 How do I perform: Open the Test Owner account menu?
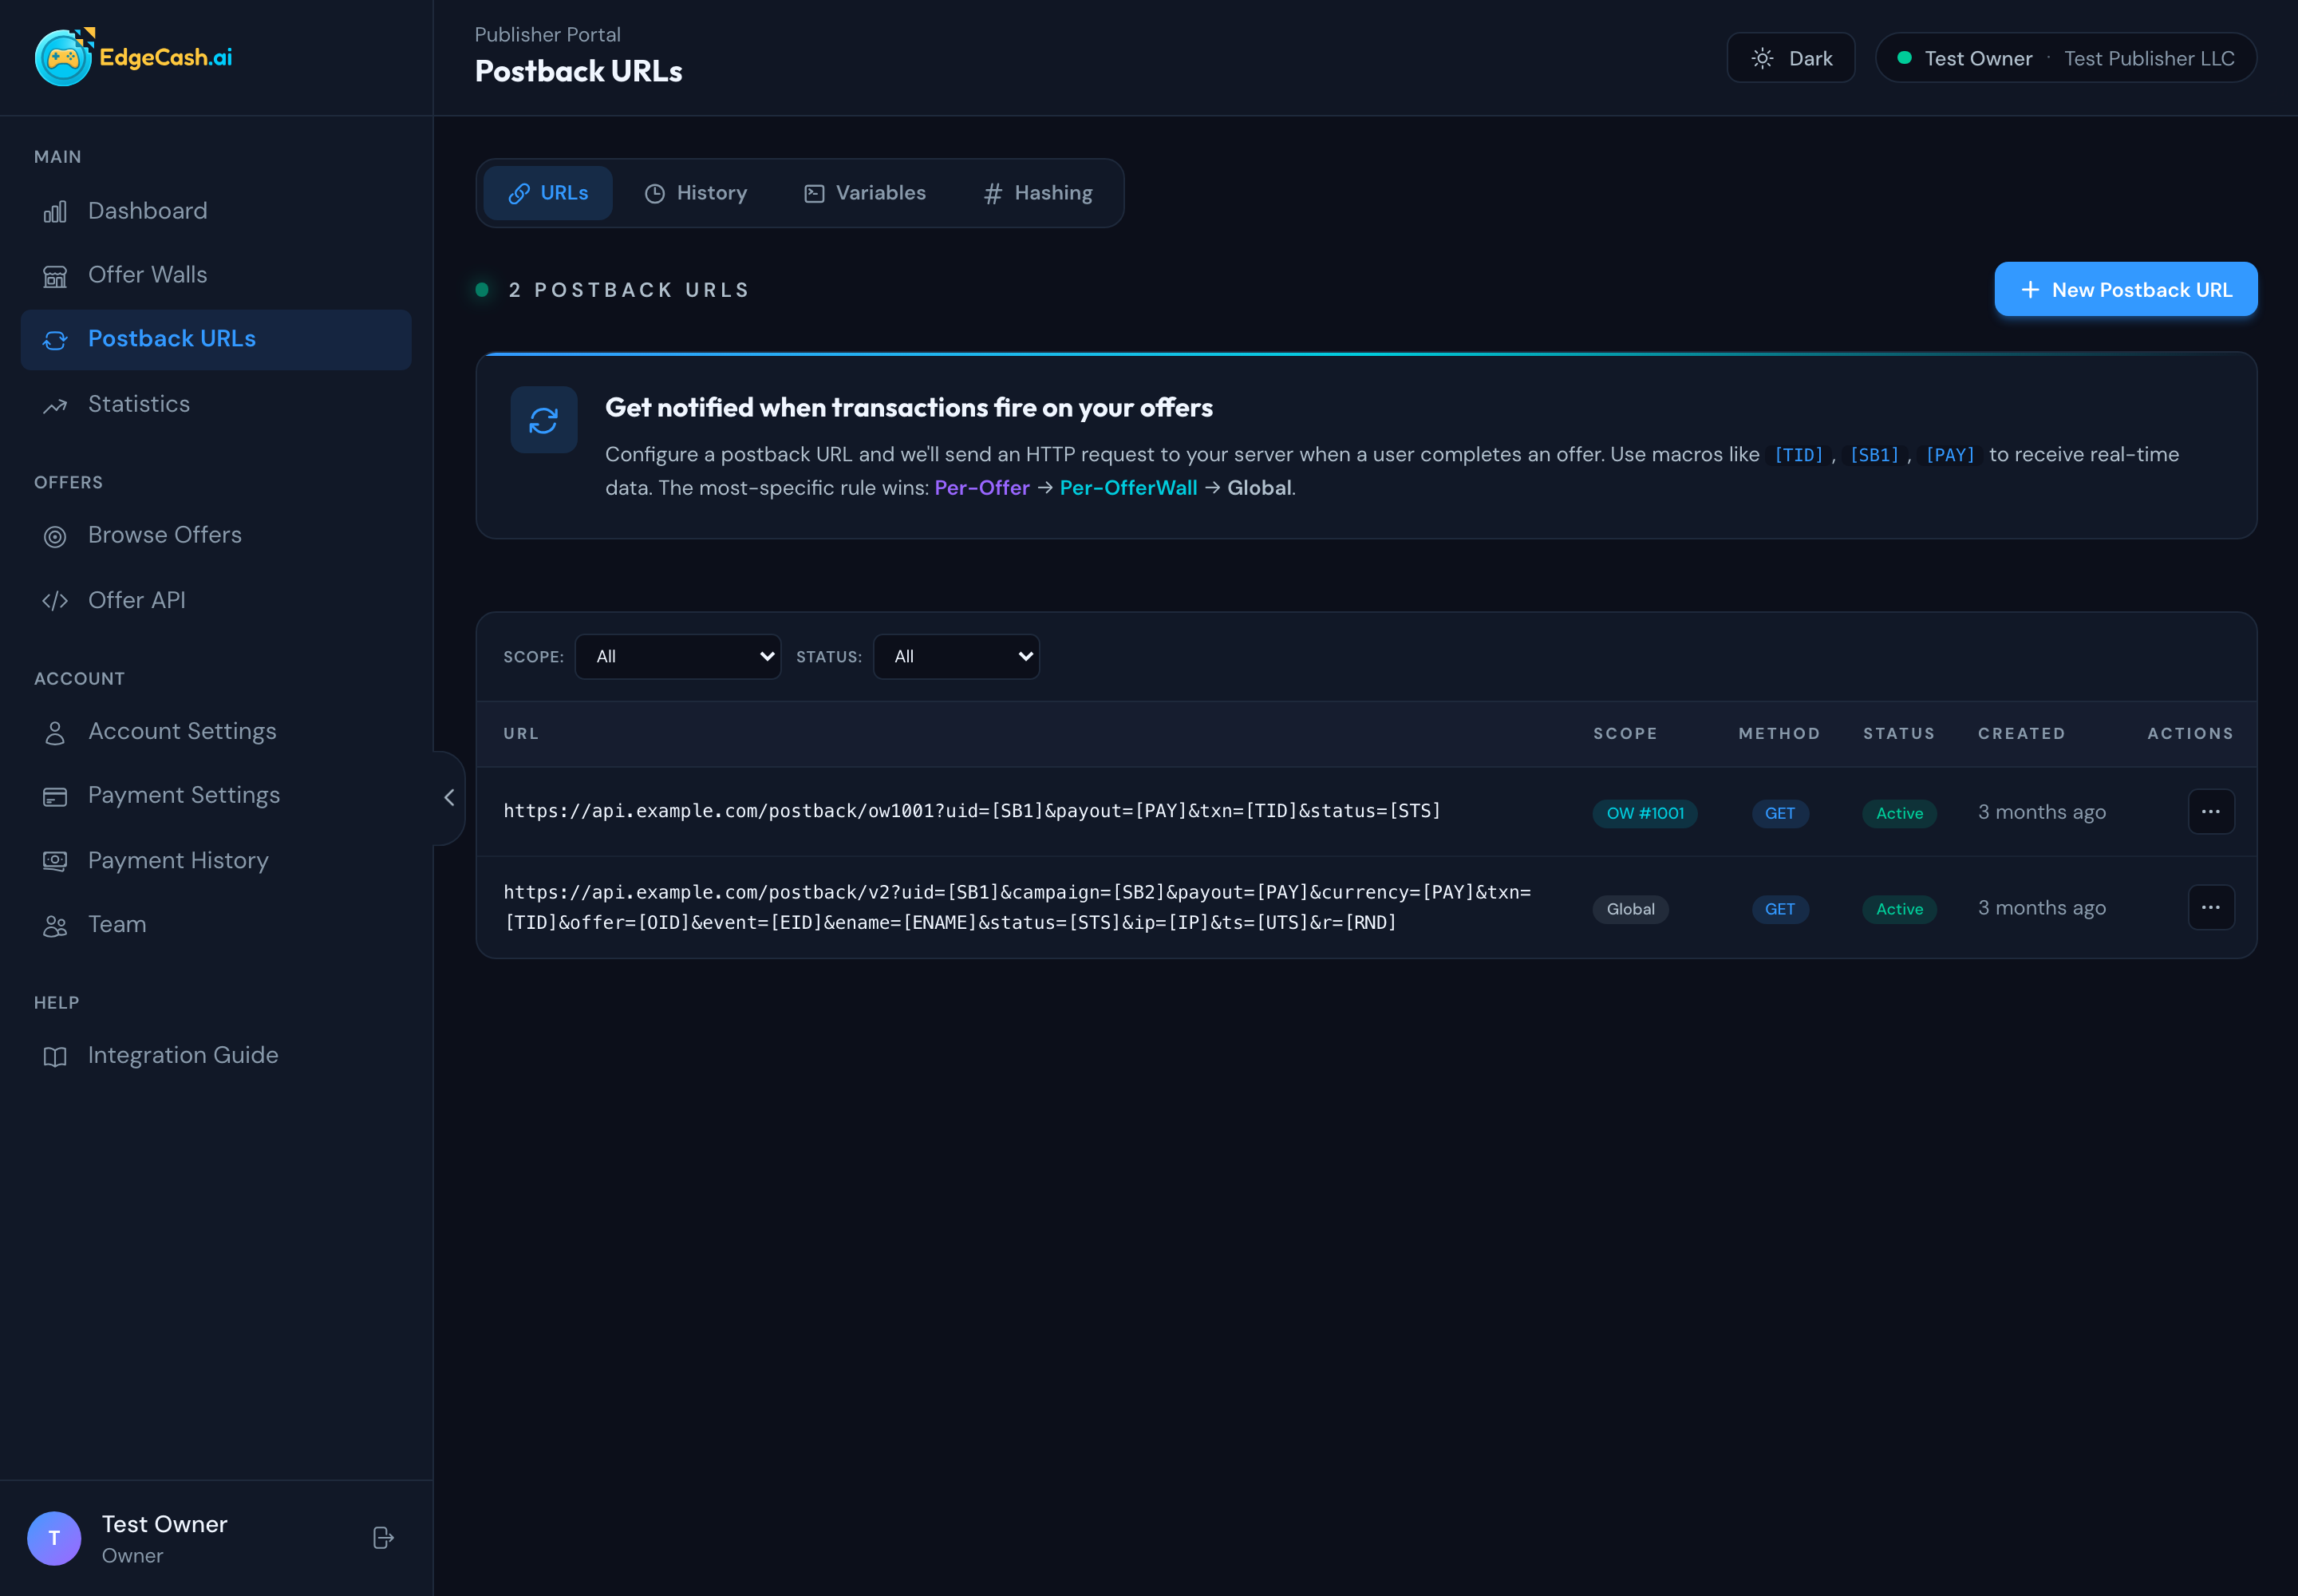pyautogui.click(x=2066, y=58)
